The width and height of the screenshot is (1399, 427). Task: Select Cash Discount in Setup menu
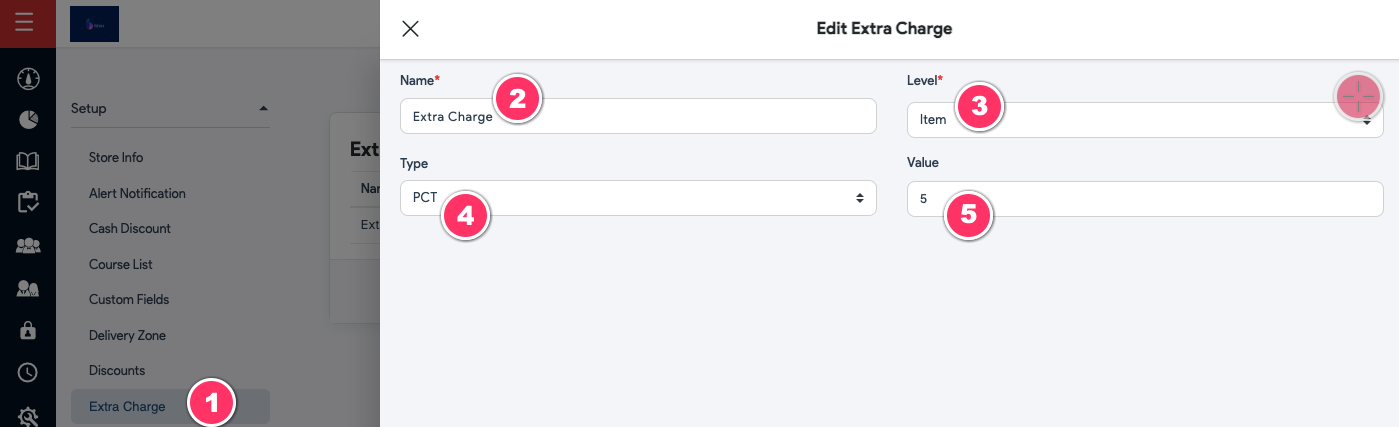pyautogui.click(x=130, y=229)
